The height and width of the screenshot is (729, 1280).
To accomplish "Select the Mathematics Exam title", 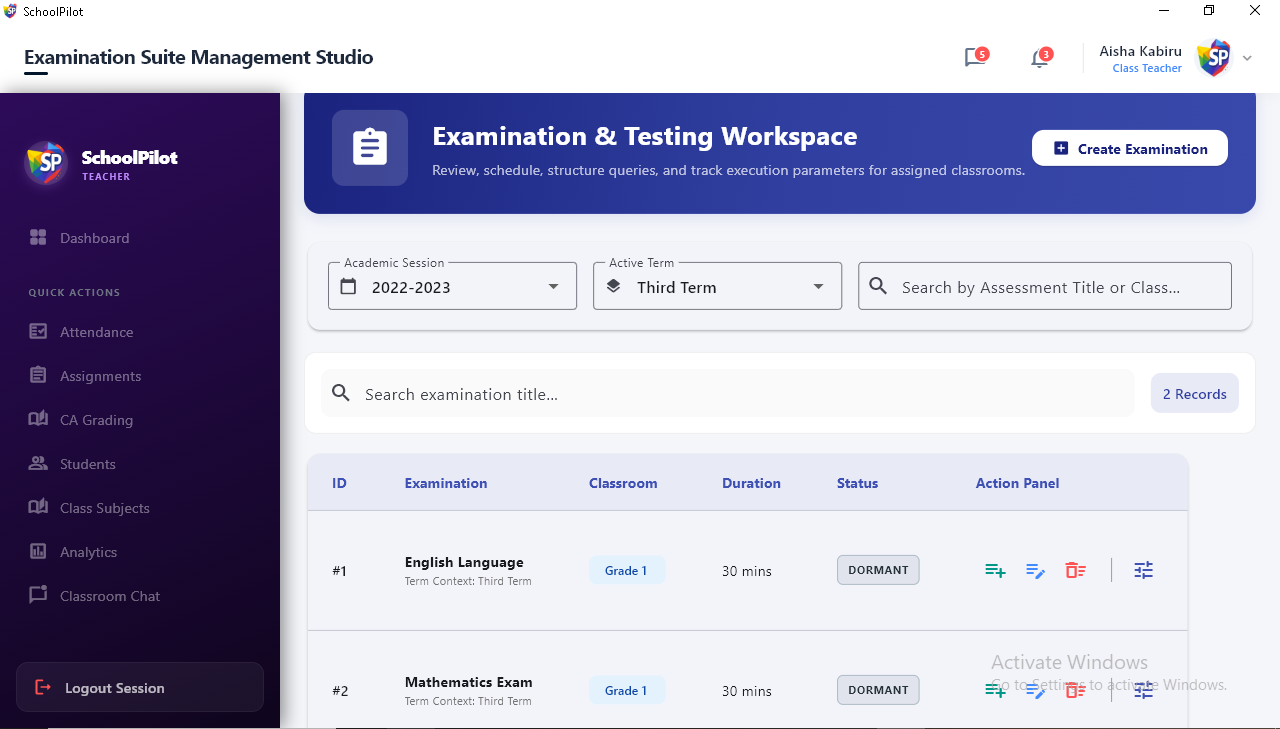I will [469, 682].
